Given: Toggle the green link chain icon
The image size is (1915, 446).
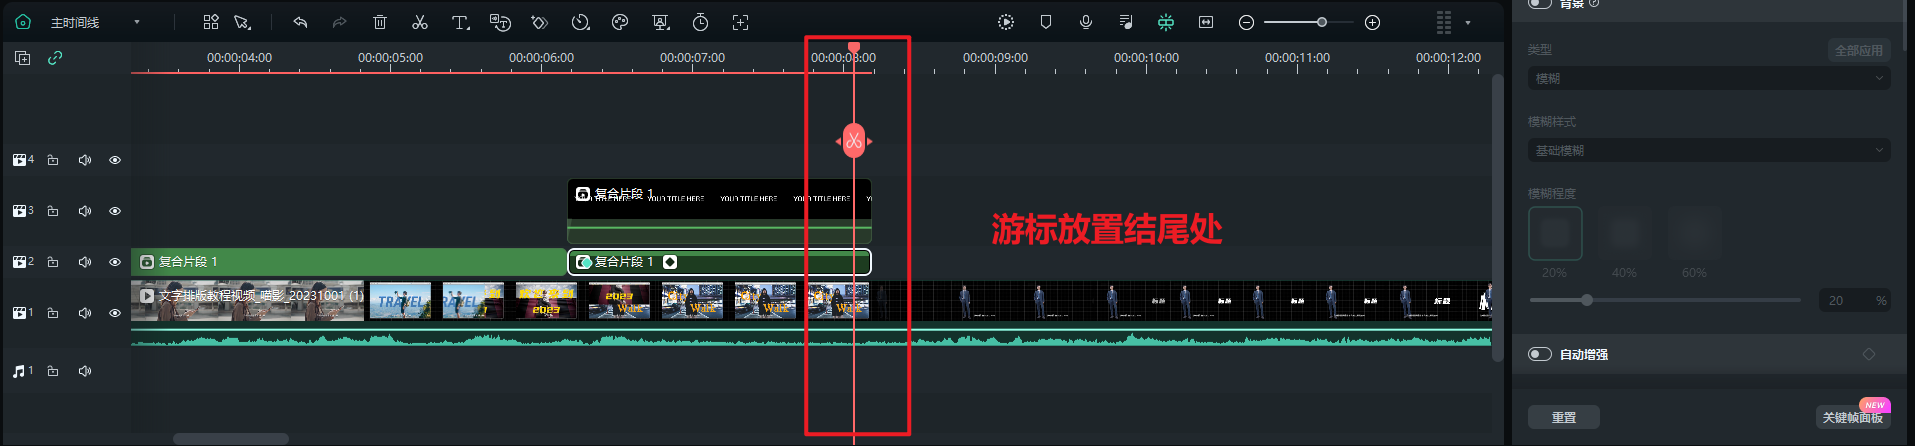Looking at the screenshot, I should point(55,58).
